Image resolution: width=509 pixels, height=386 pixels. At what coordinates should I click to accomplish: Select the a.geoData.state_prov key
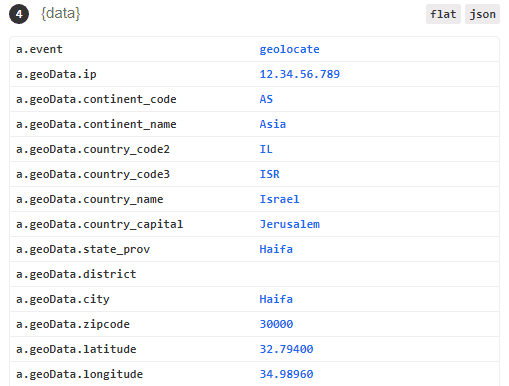pos(83,249)
